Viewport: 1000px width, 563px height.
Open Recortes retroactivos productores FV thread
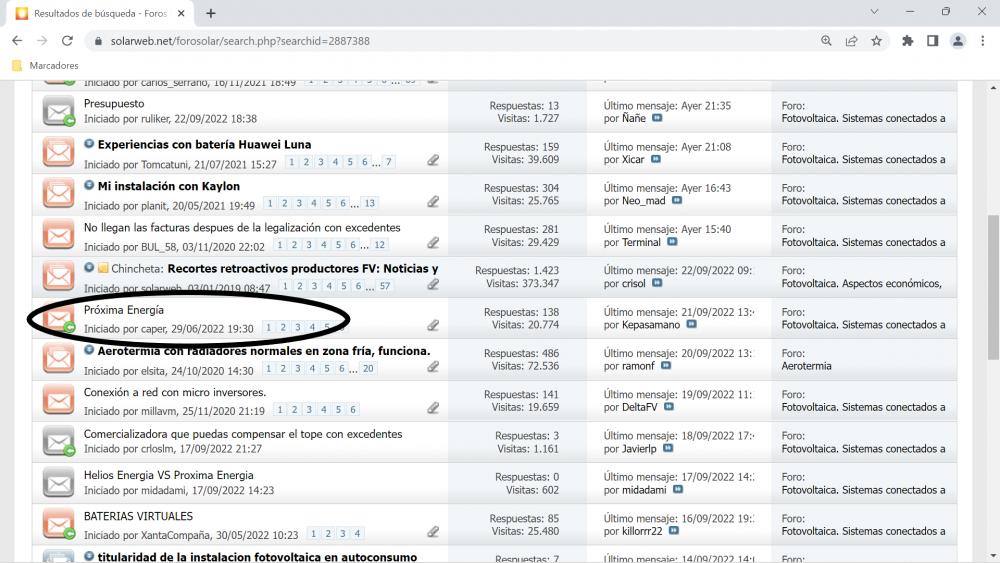pos(302,268)
